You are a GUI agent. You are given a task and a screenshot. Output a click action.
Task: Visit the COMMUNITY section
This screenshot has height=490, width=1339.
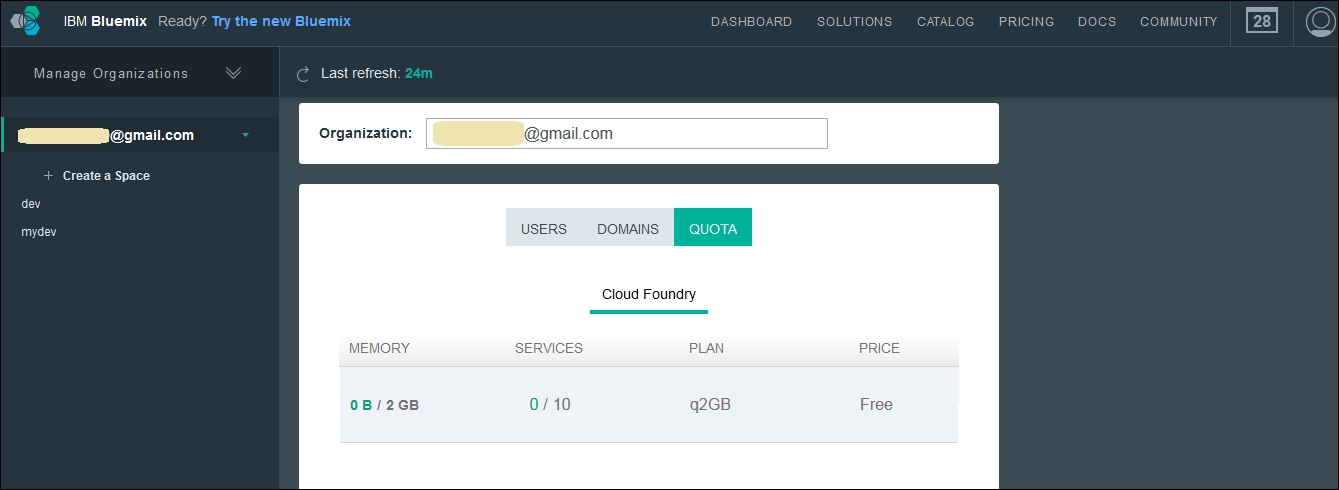coord(1179,22)
